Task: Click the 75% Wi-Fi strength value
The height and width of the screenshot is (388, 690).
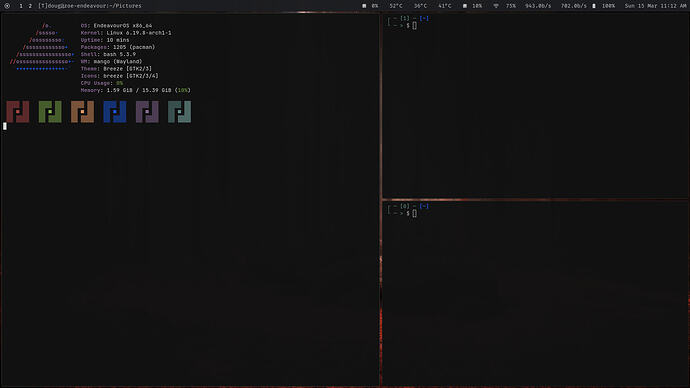Action: (510, 6)
